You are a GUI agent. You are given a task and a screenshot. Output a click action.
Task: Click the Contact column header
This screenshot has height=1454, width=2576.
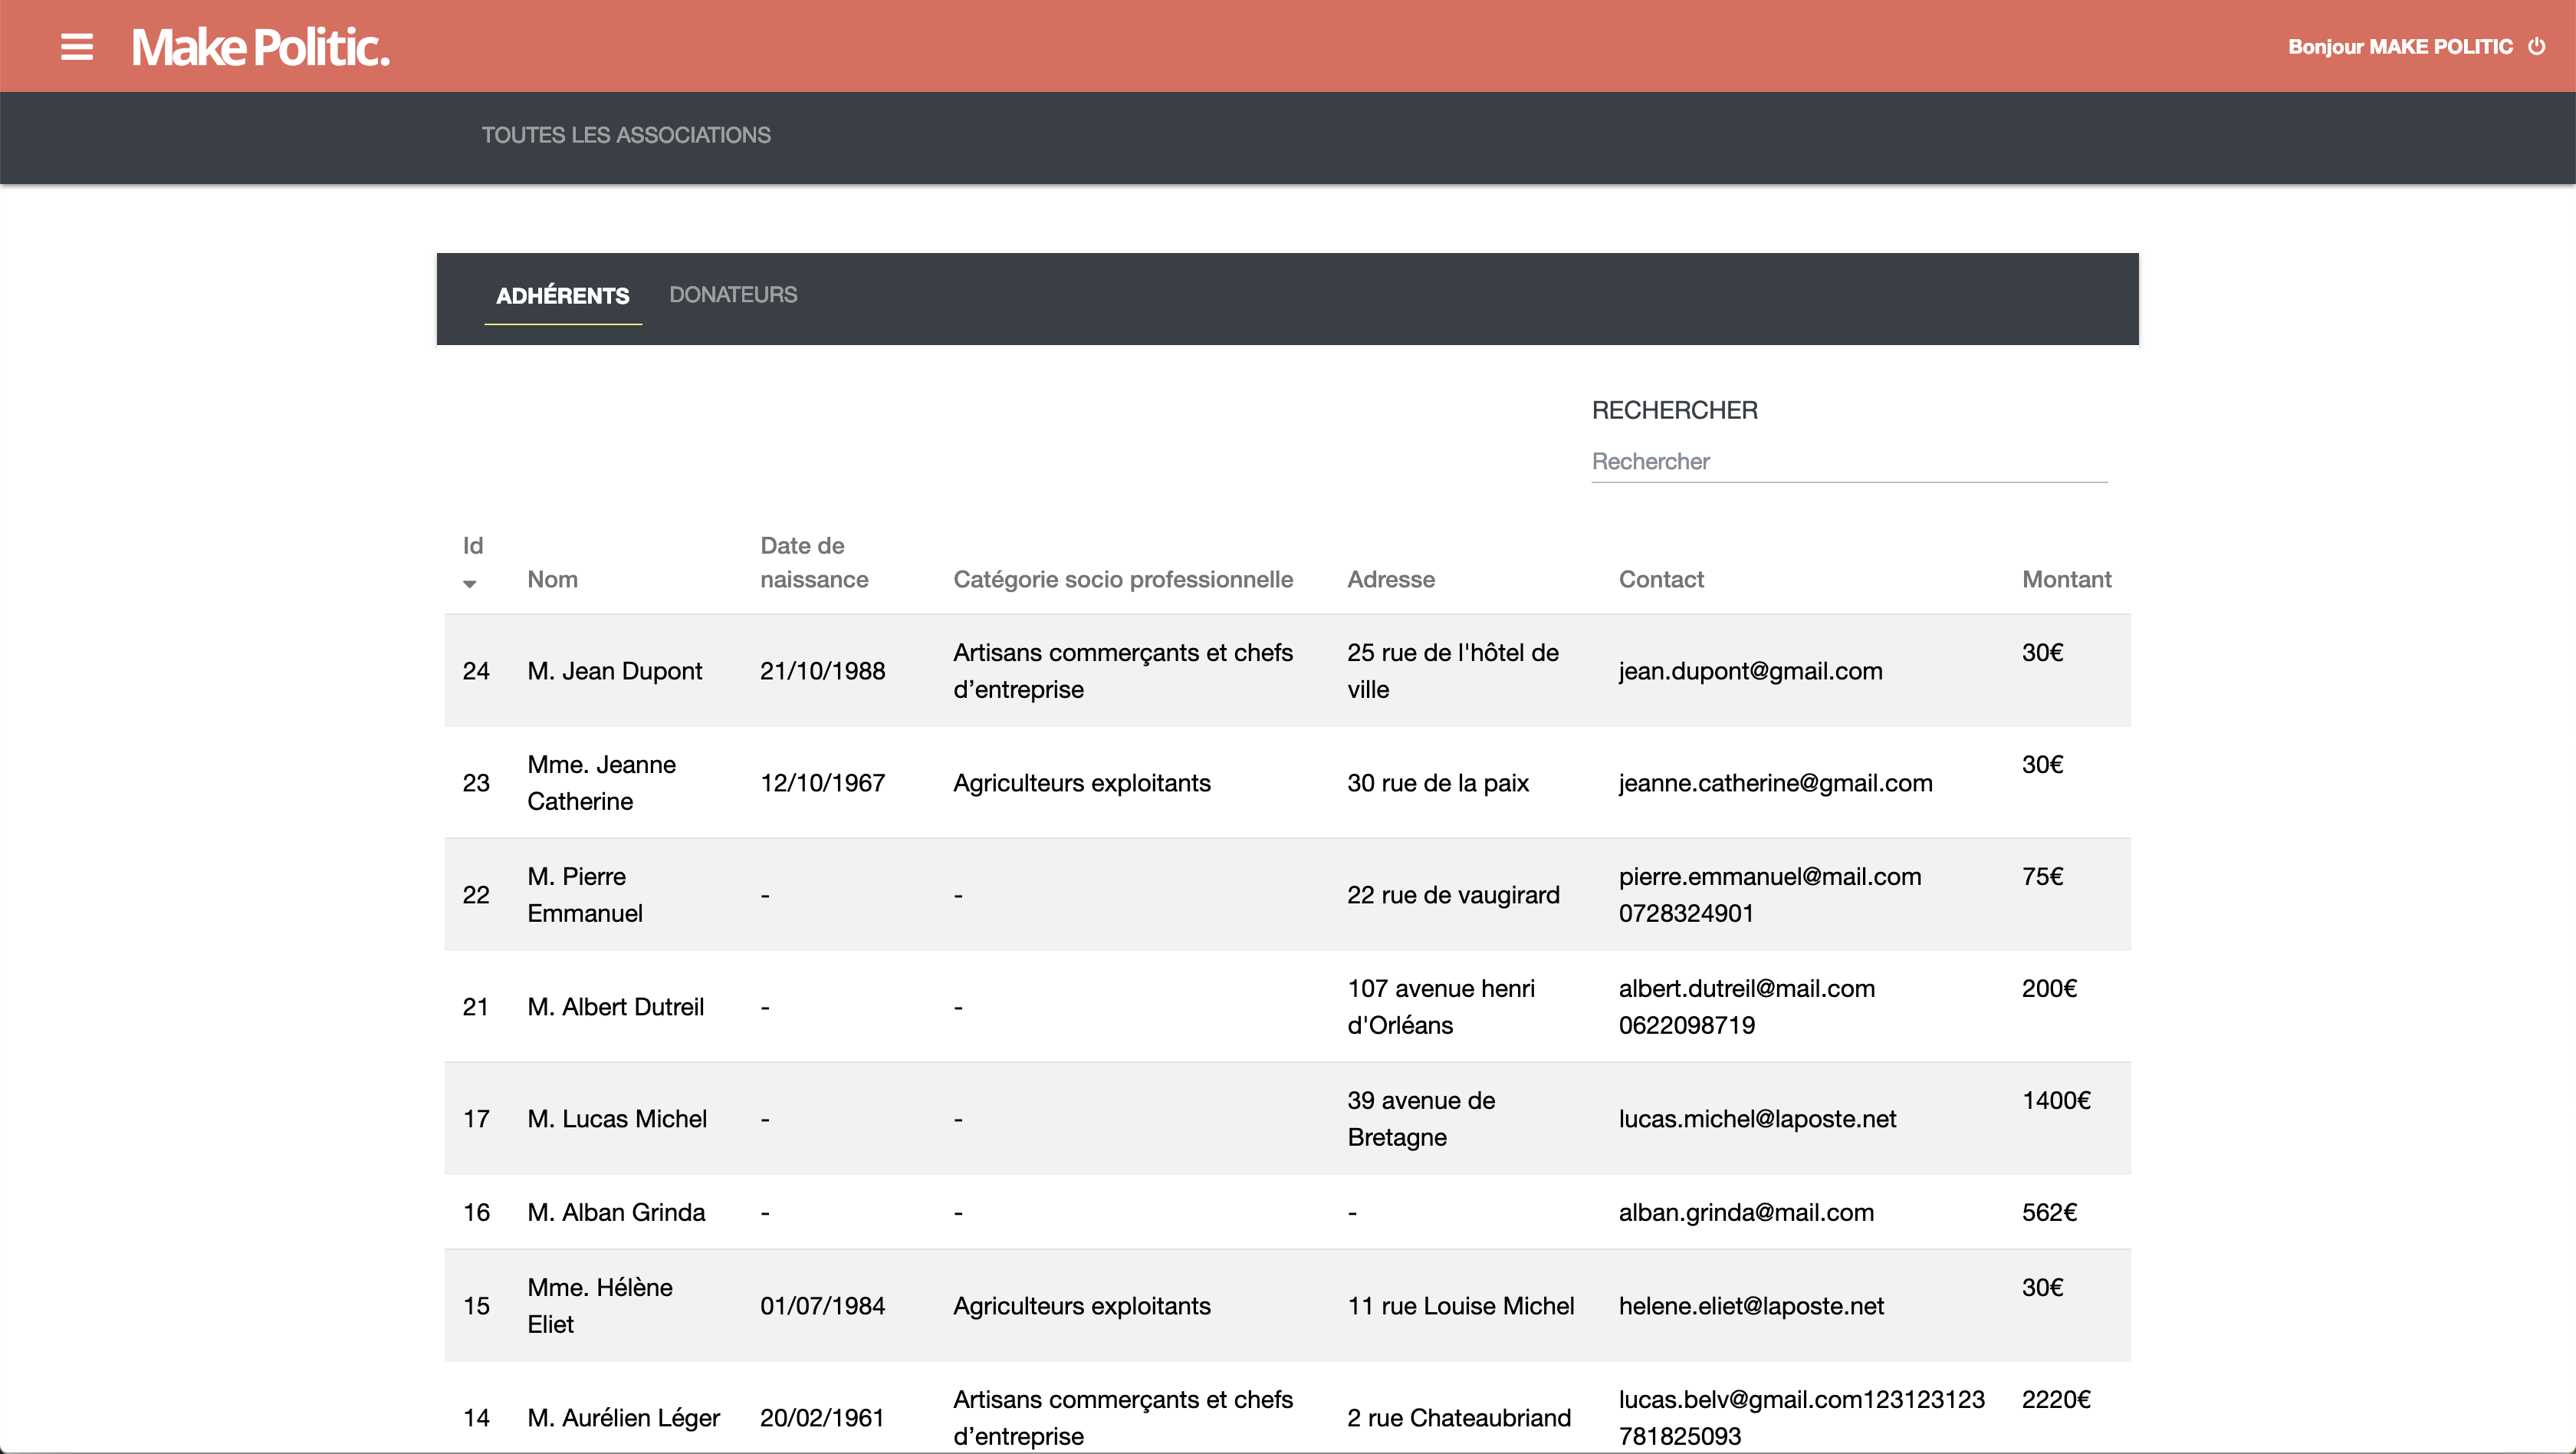pyautogui.click(x=1660, y=580)
